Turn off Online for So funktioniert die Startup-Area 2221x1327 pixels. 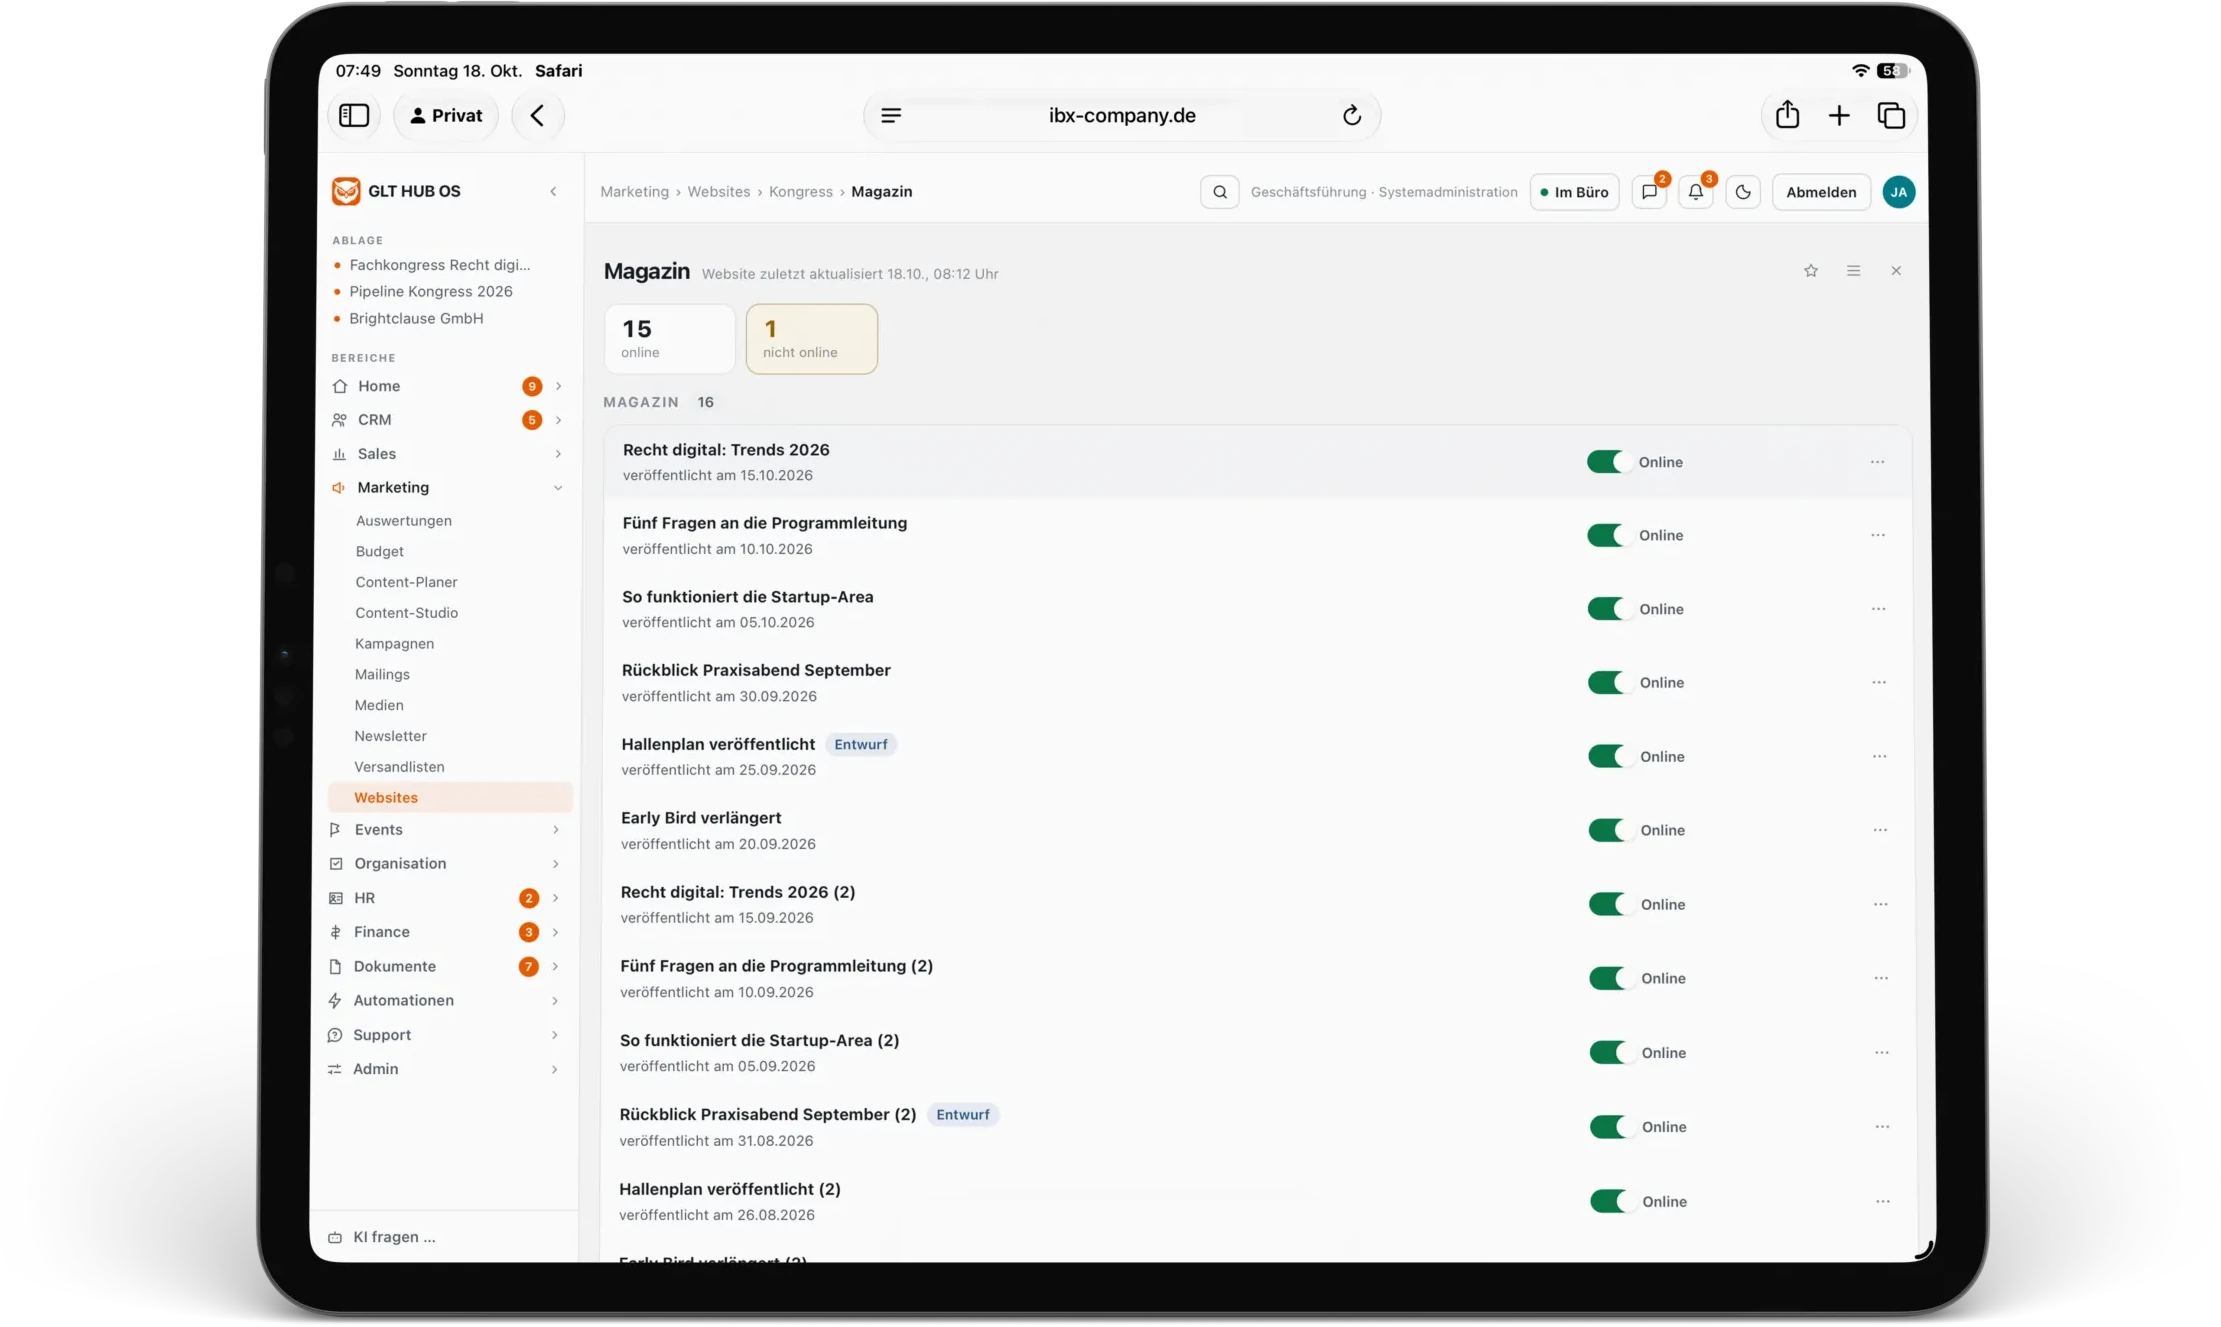pos(1609,609)
